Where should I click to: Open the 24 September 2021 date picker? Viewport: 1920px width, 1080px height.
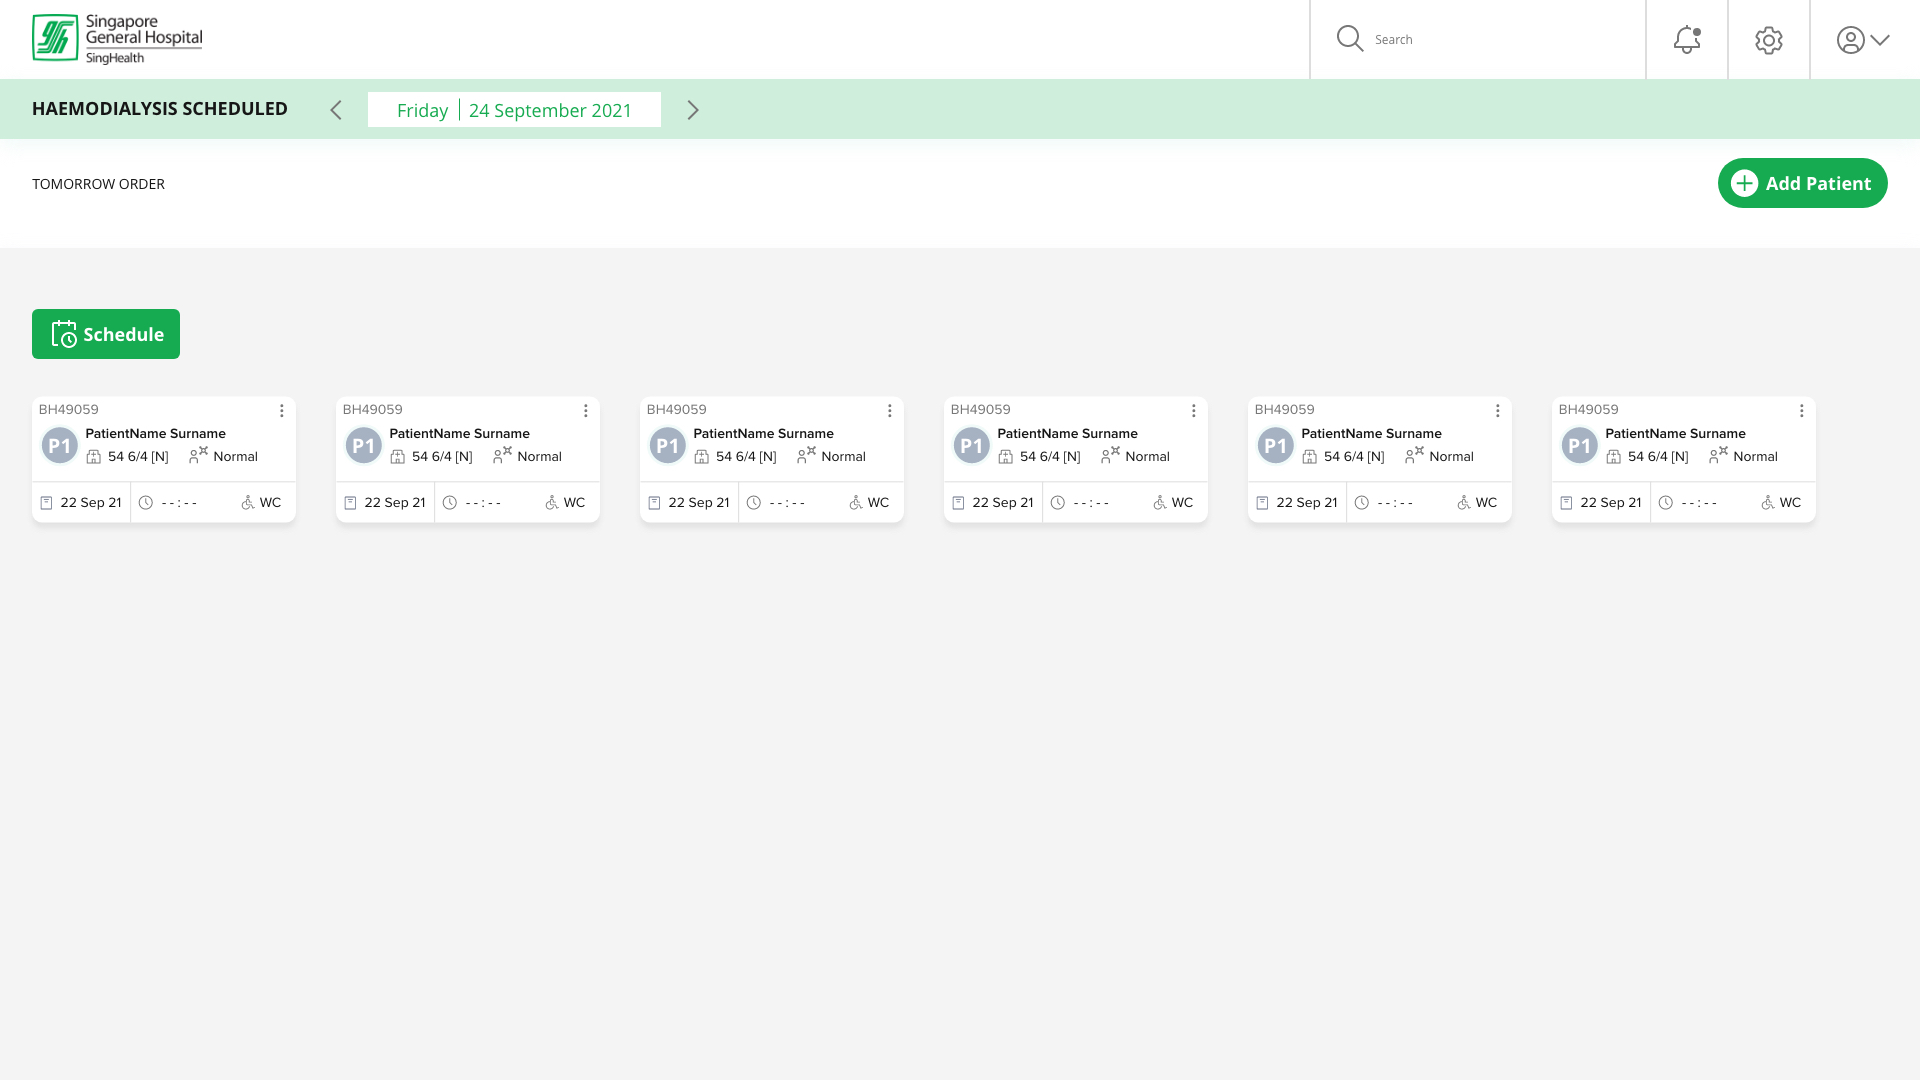click(514, 110)
